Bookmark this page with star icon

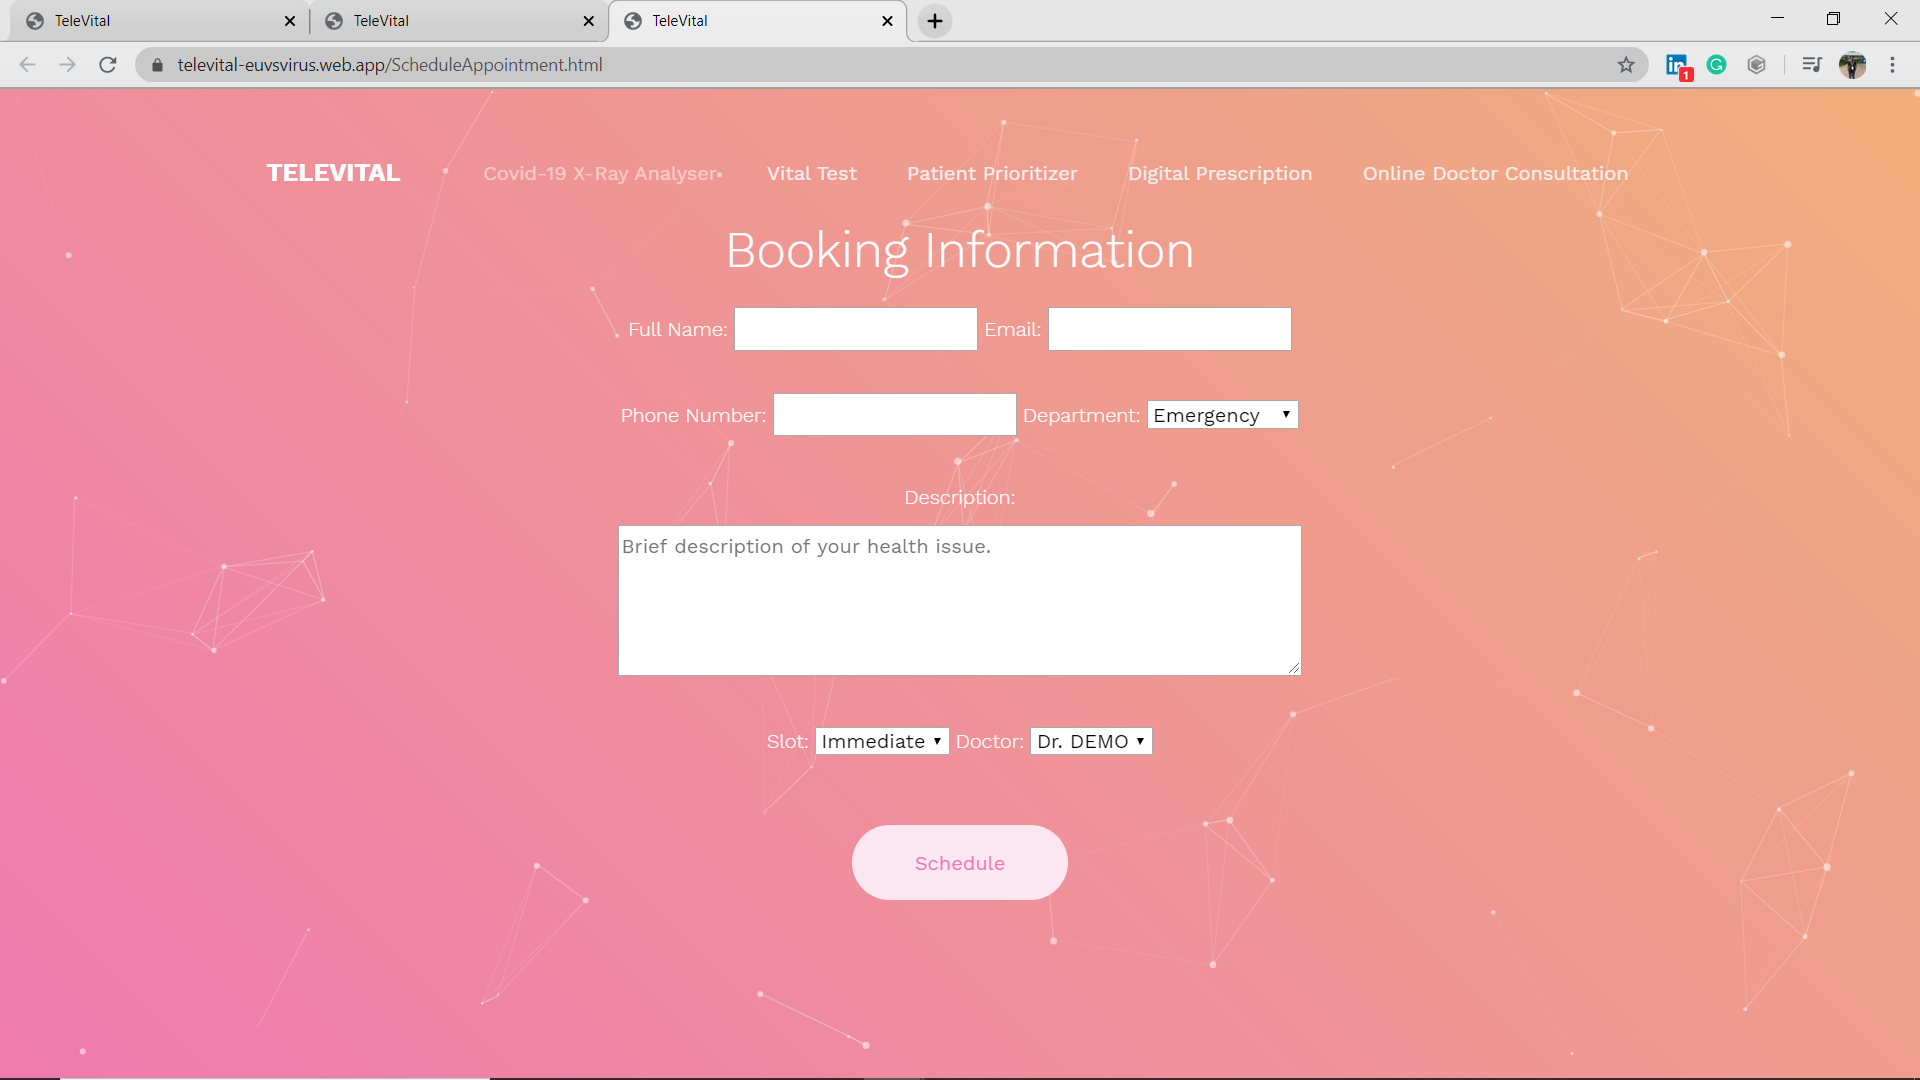pos(1626,65)
